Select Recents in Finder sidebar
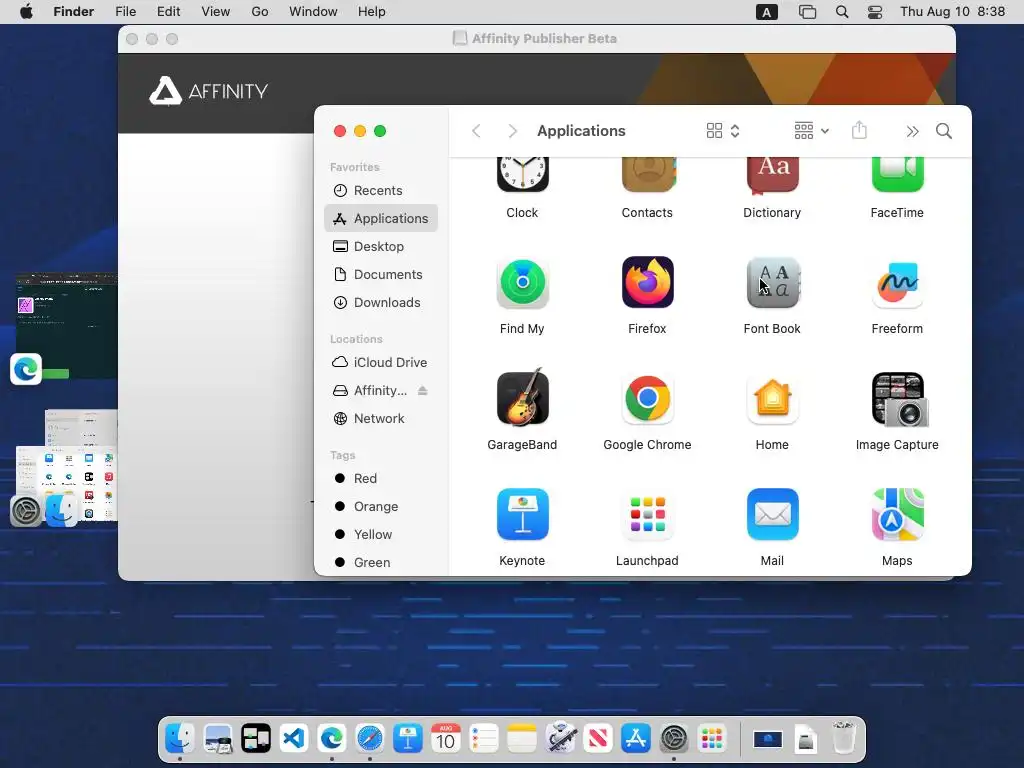 (x=381, y=191)
